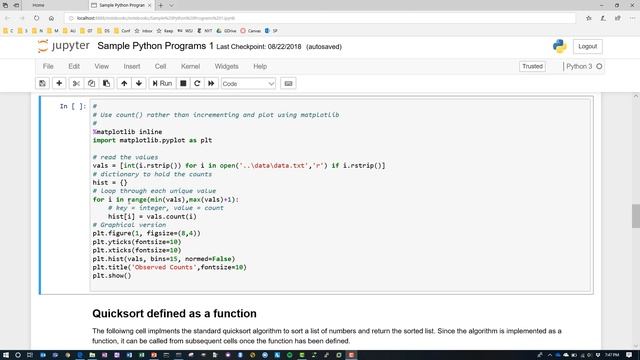Viewport: 640px width, 360px height.
Task: Select the Sample Python Program browser tab
Action: (x=121, y=5)
